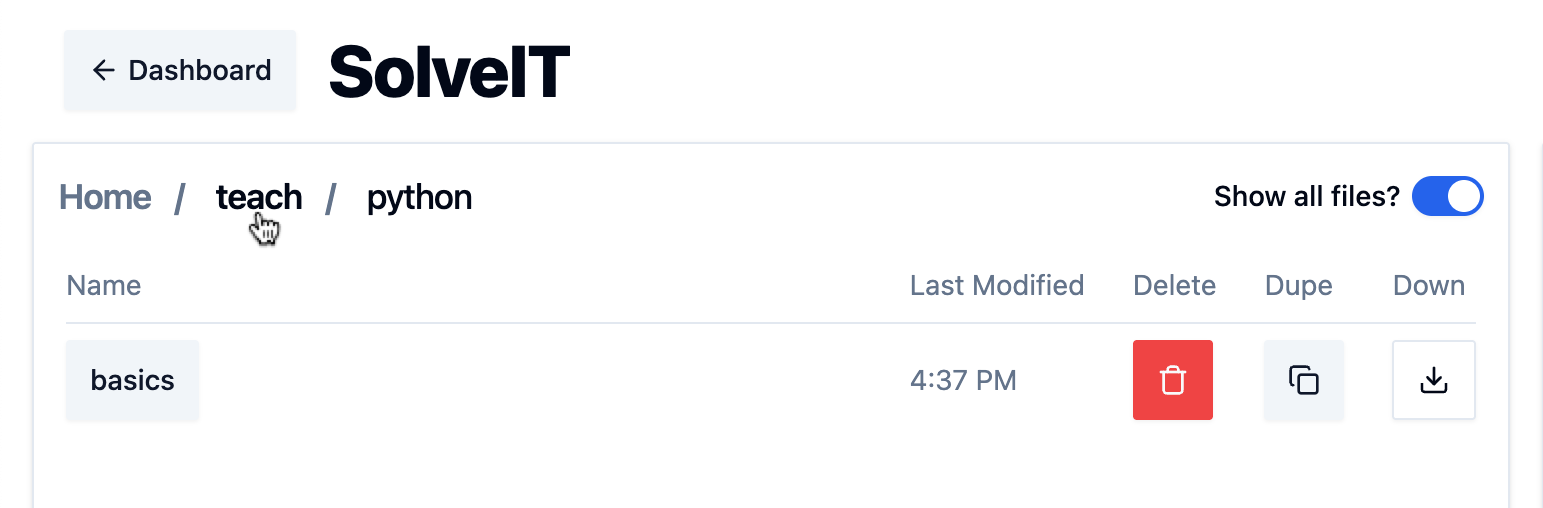Click the Last Modified column header
The width and height of the screenshot is (1543, 508).
click(996, 286)
